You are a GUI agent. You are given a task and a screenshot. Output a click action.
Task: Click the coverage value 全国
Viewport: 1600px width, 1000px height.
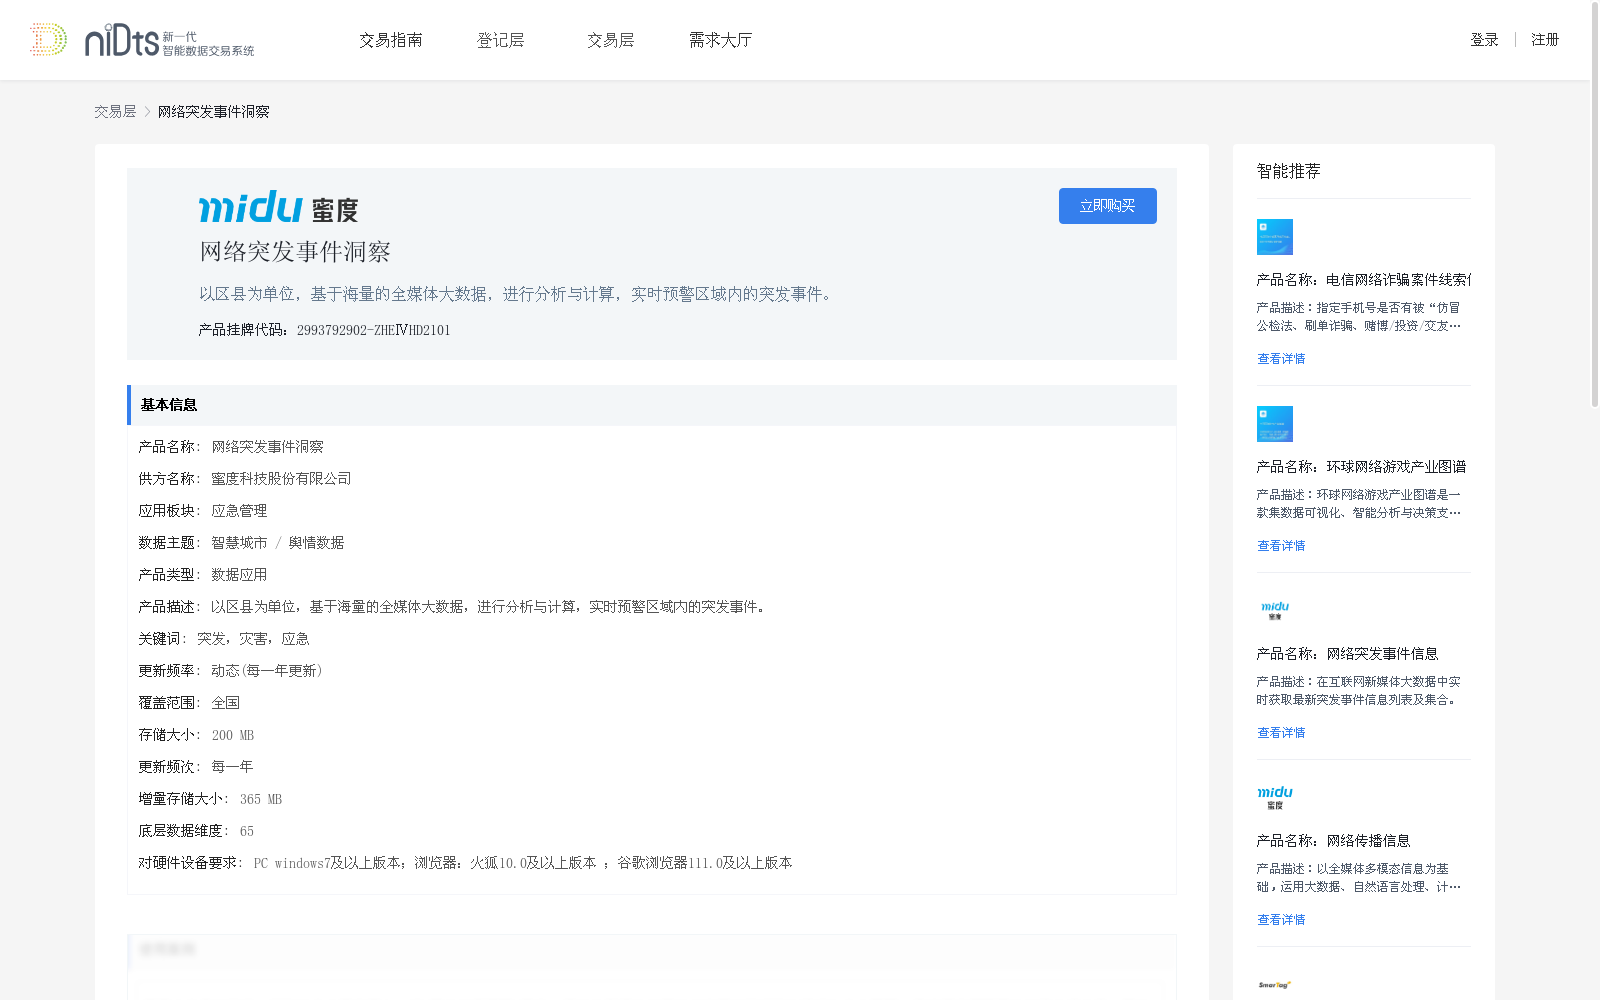coord(226,703)
